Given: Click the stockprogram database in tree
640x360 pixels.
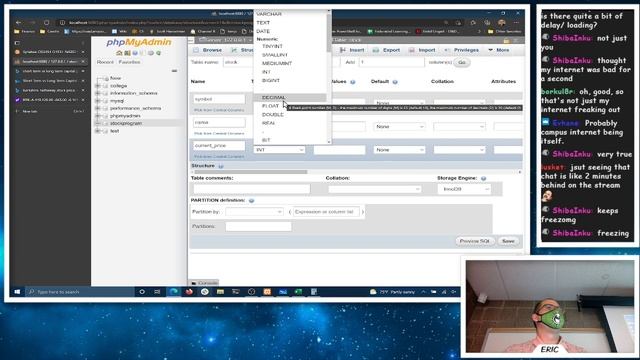Looking at the screenshot, I should [126, 123].
